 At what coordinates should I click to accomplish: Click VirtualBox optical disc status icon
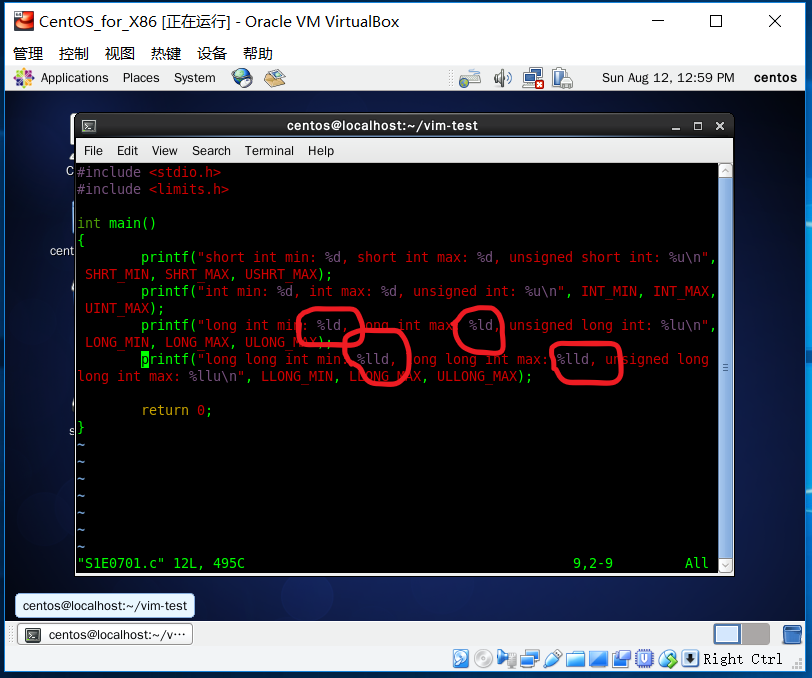click(483, 659)
